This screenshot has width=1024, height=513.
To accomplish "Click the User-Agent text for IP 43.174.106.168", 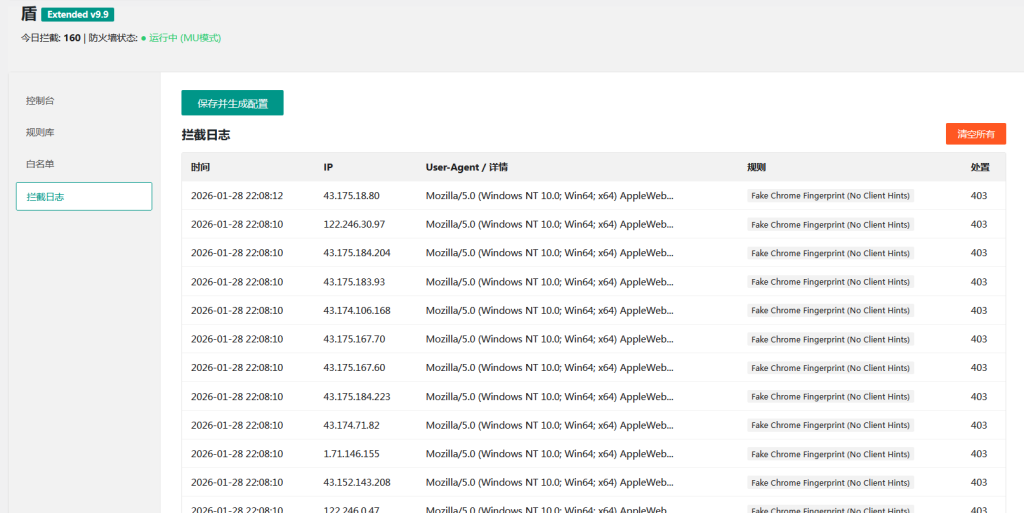I will 549,311.
